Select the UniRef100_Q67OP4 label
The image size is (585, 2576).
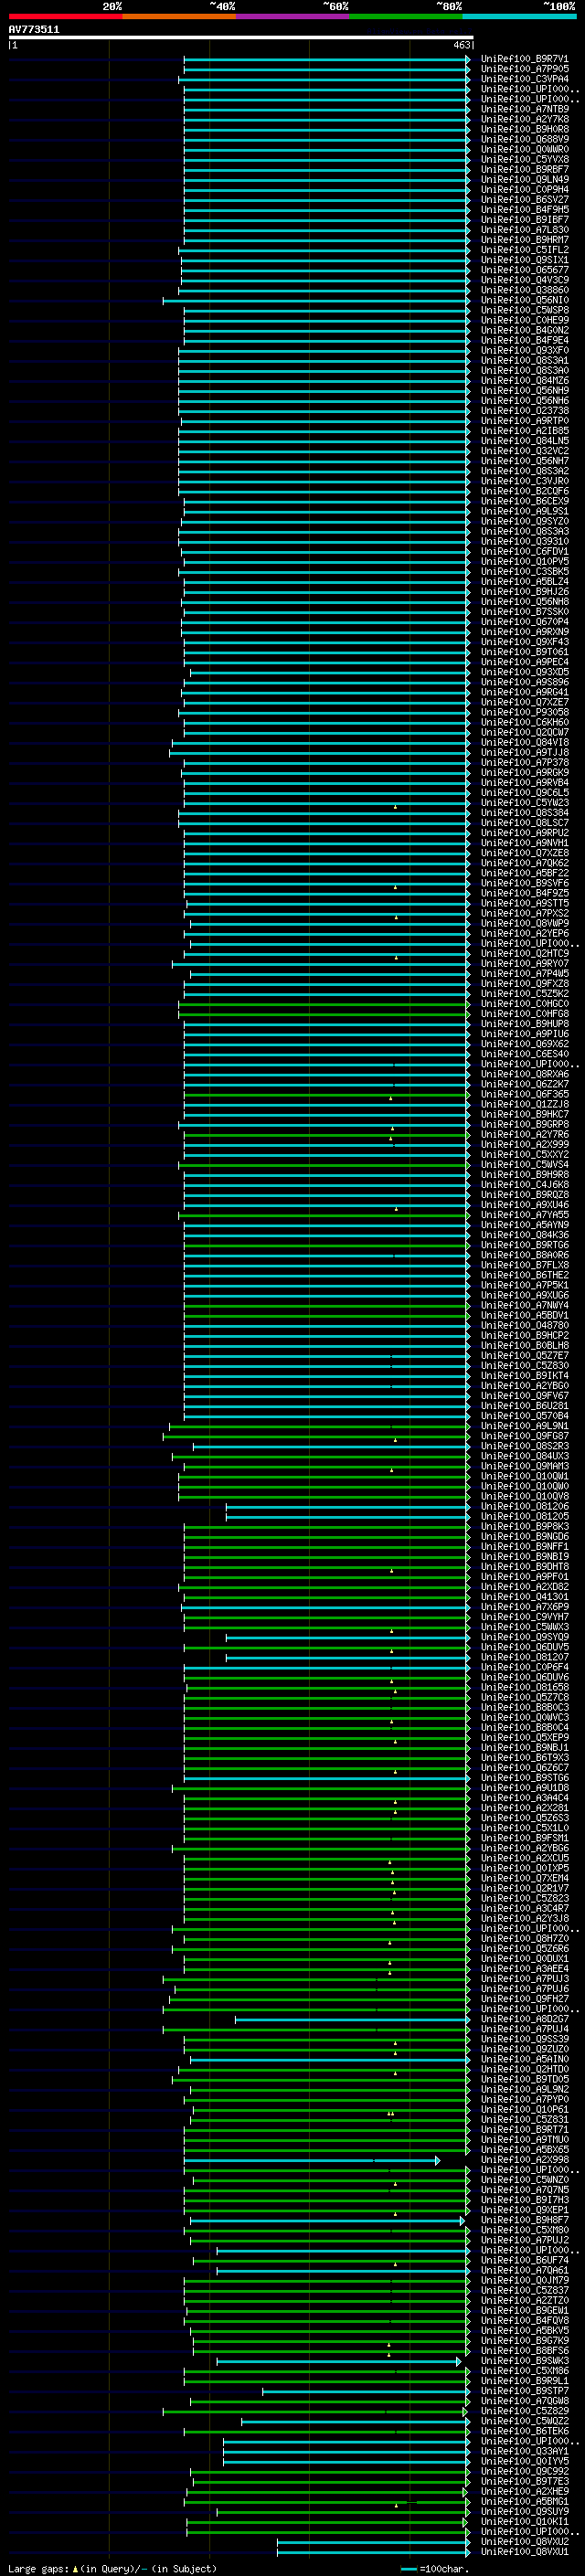[524, 622]
